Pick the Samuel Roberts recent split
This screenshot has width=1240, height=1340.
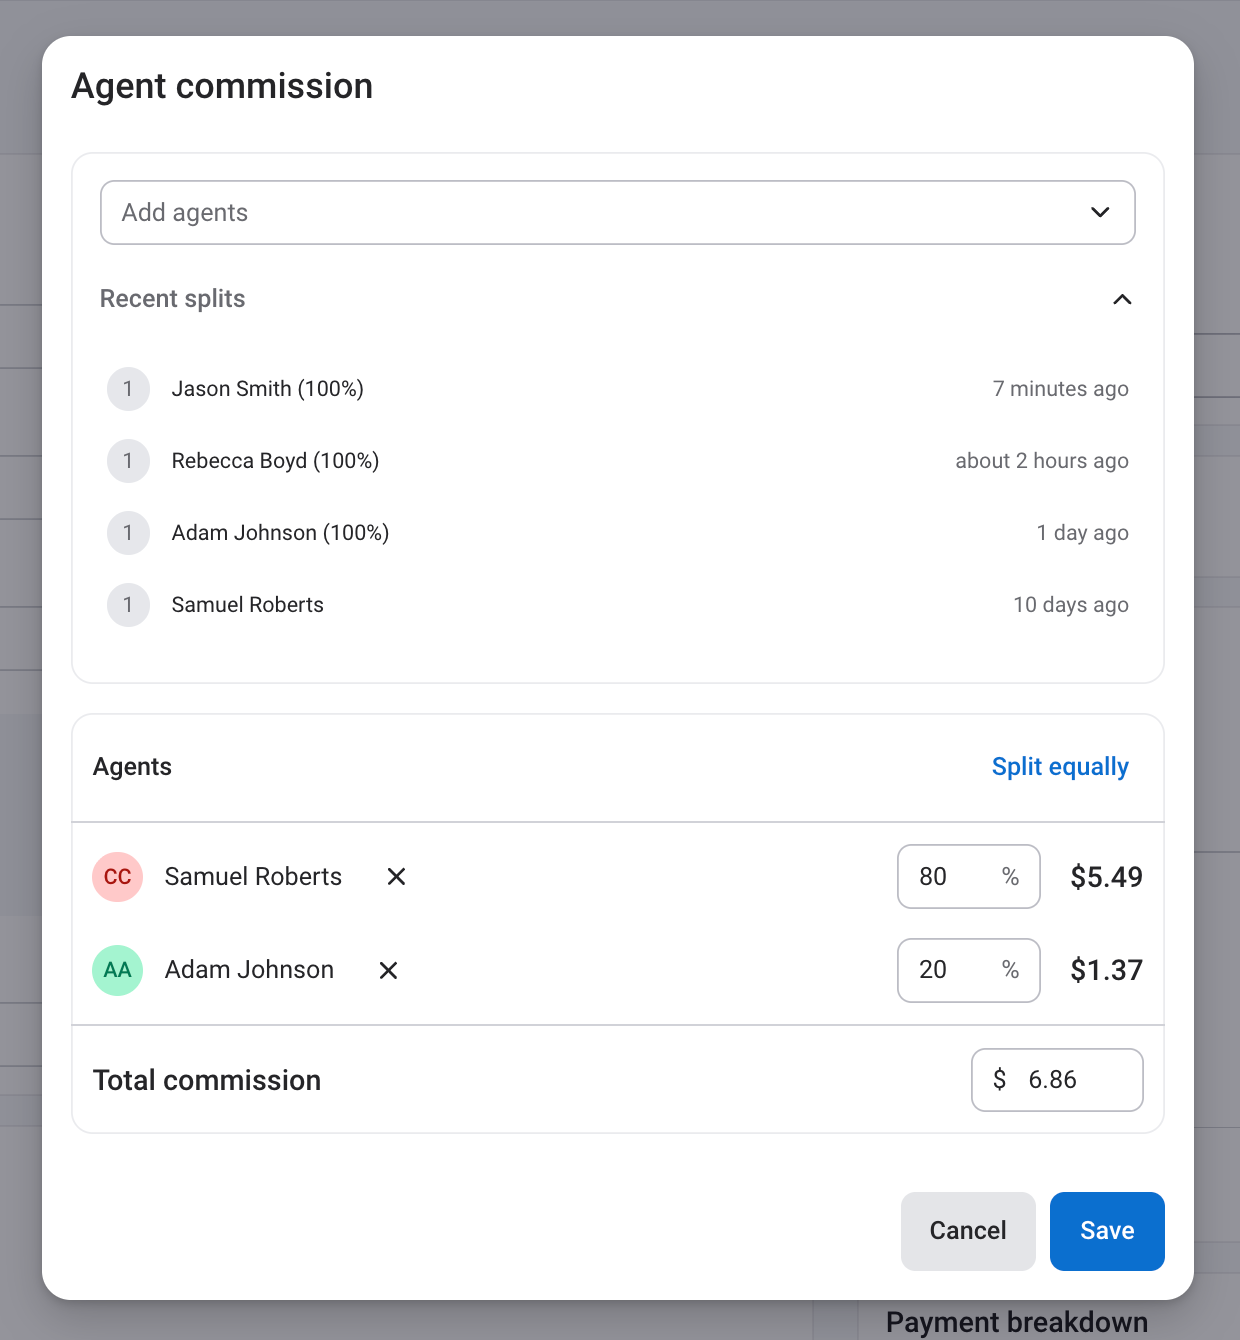tap(247, 605)
